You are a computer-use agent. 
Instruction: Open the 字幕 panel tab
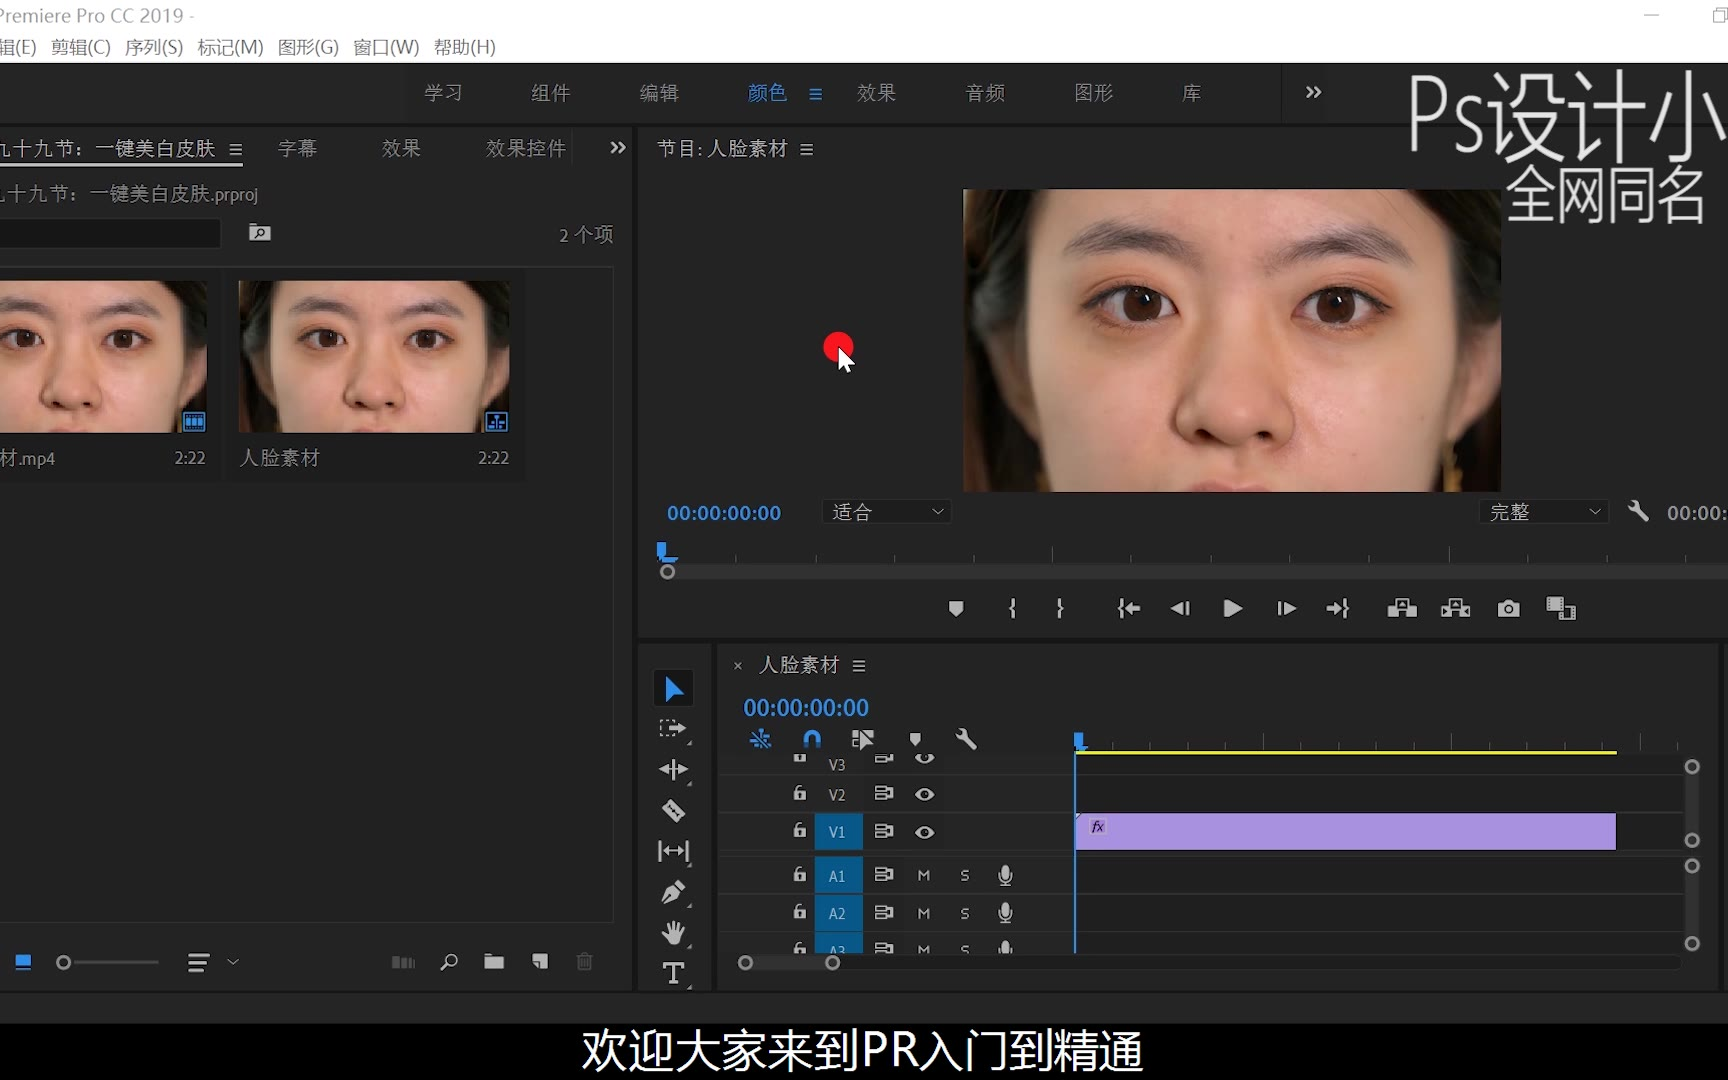point(297,148)
